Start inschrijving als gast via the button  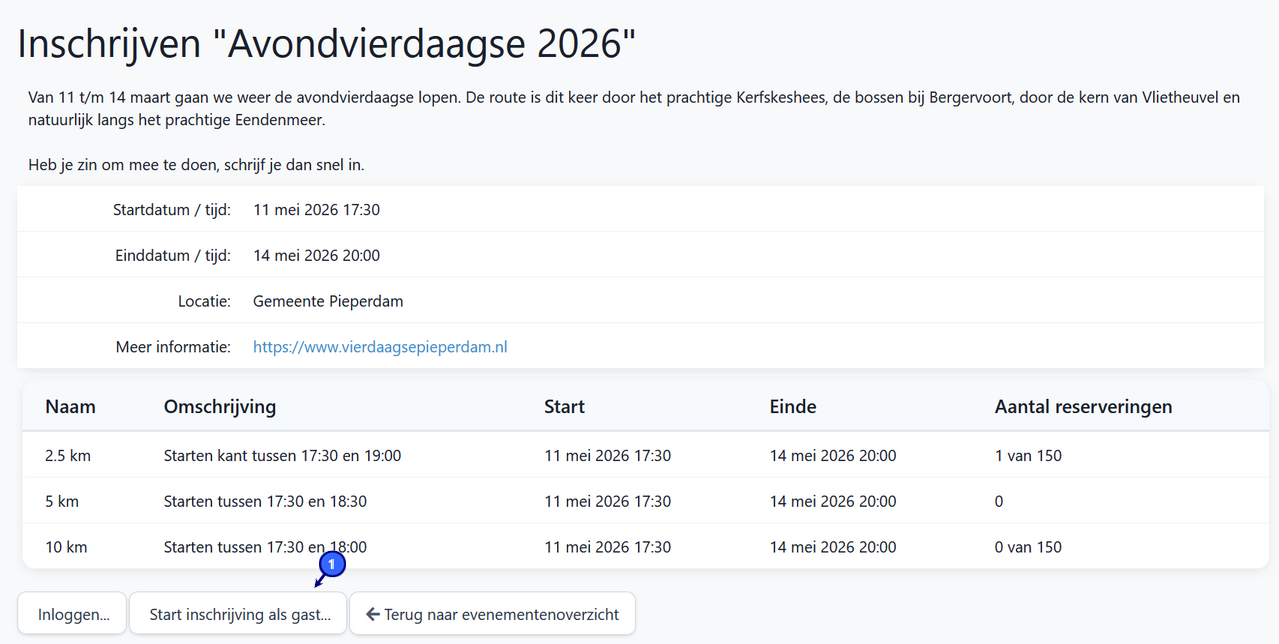click(237, 613)
